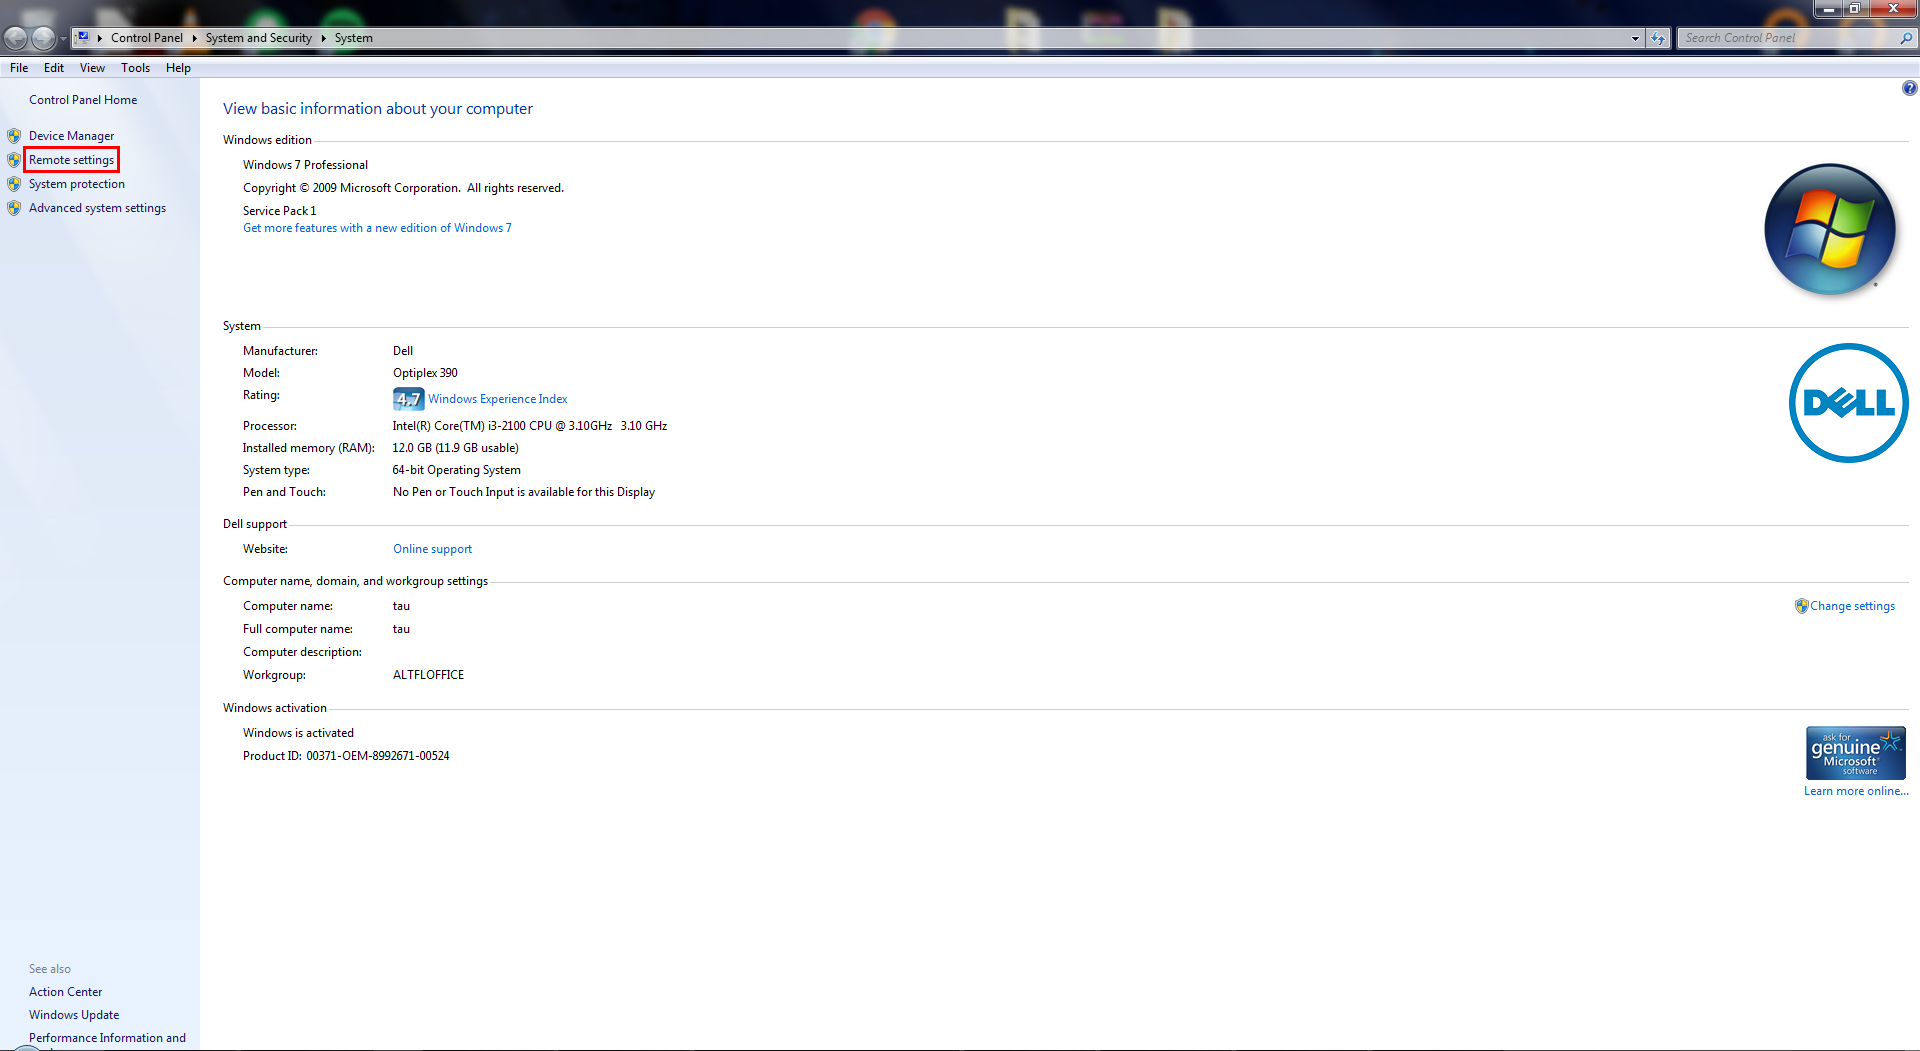Click Get more features with new edition link
This screenshot has width=1920, height=1051.
point(377,228)
